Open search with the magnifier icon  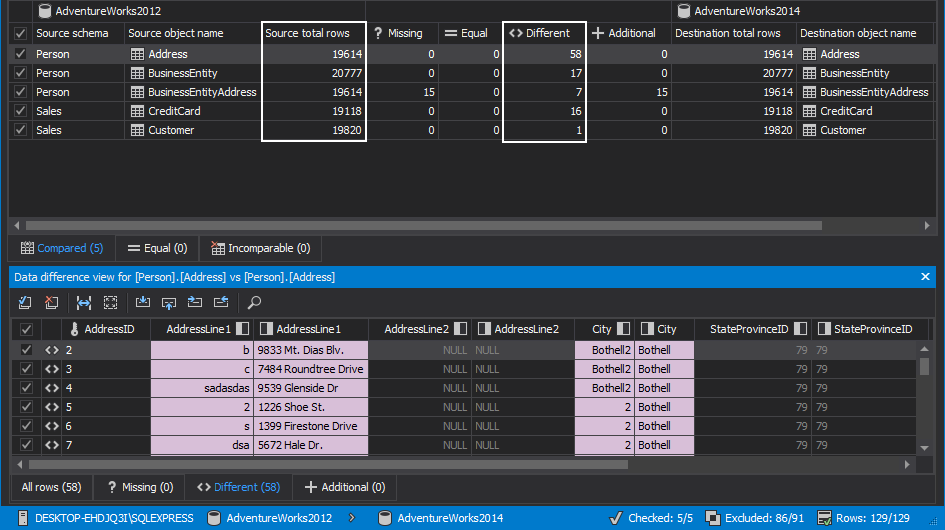coord(254,302)
